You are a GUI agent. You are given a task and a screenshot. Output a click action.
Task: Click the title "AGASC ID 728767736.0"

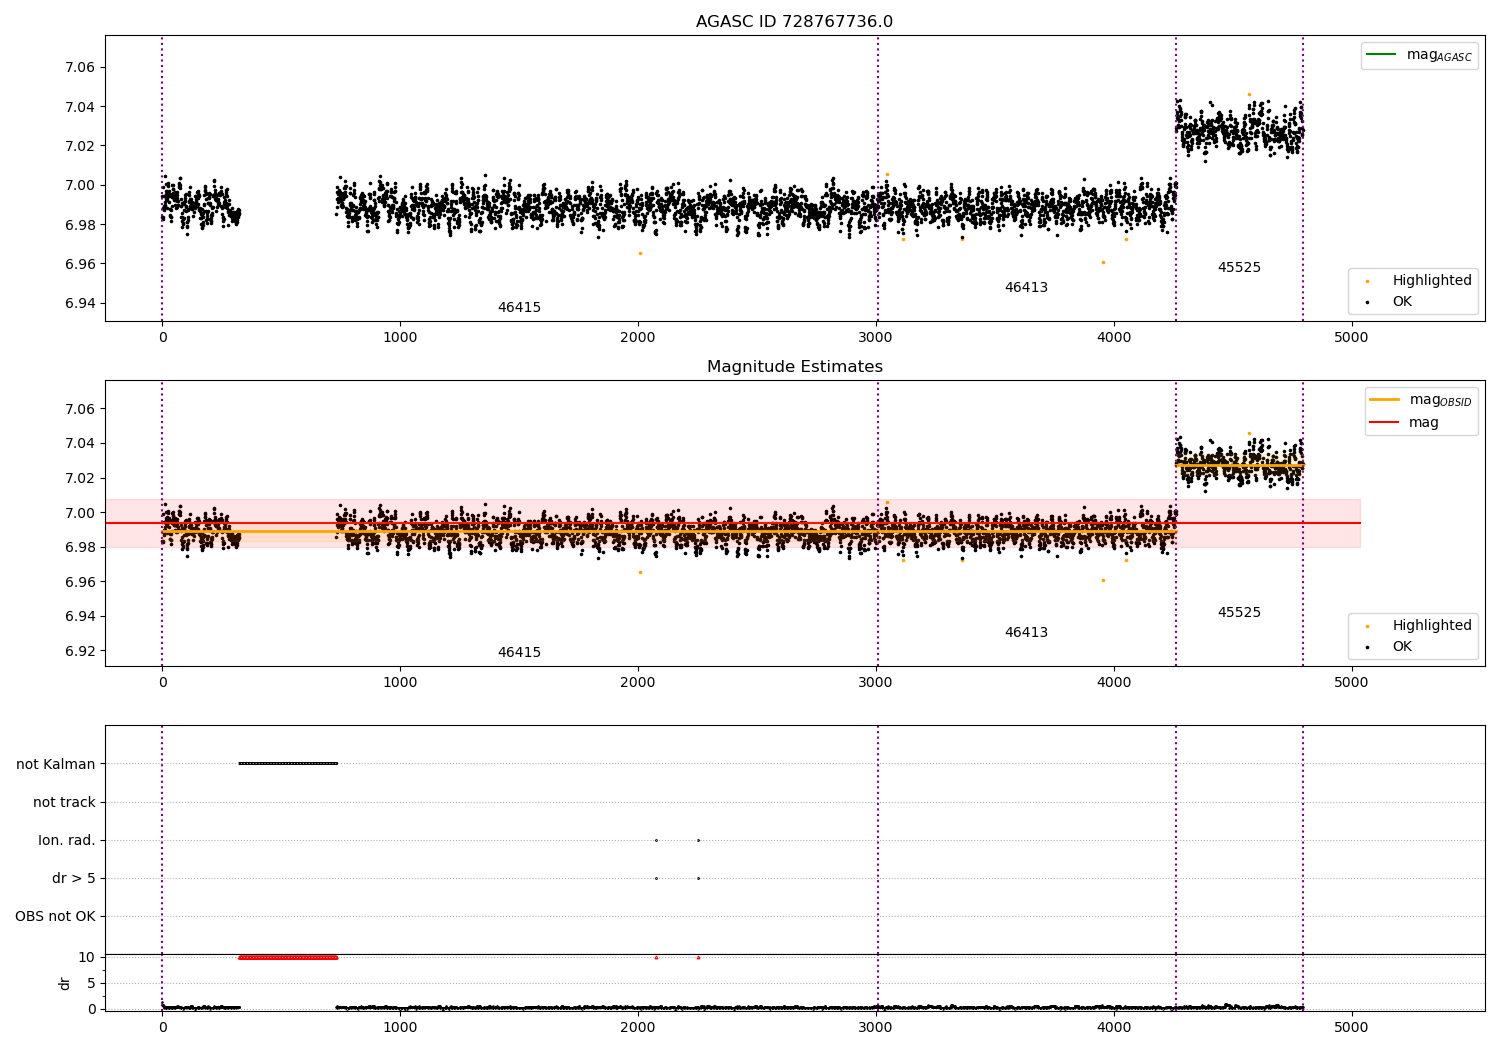click(x=794, y=22)
